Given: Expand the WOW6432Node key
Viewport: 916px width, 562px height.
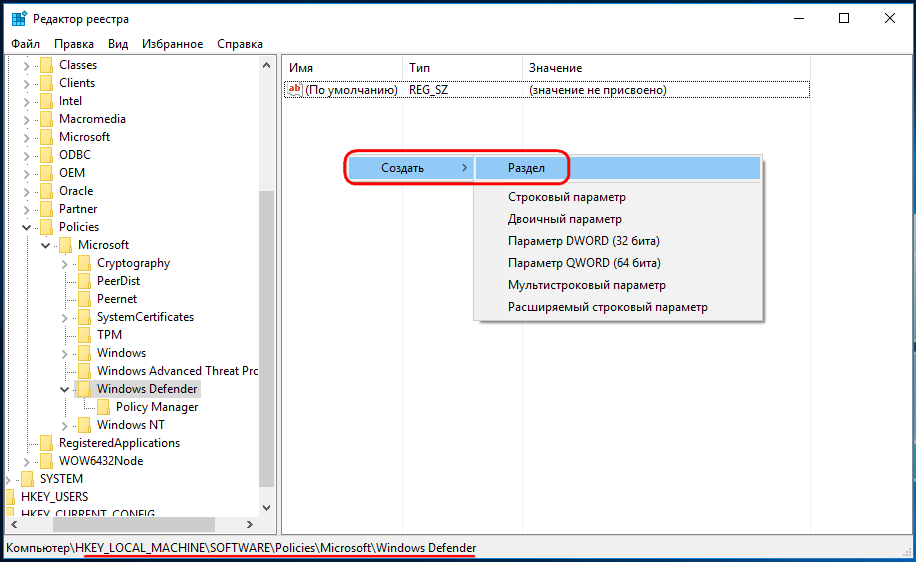Looking at the screenshot, I should (26, 462).
